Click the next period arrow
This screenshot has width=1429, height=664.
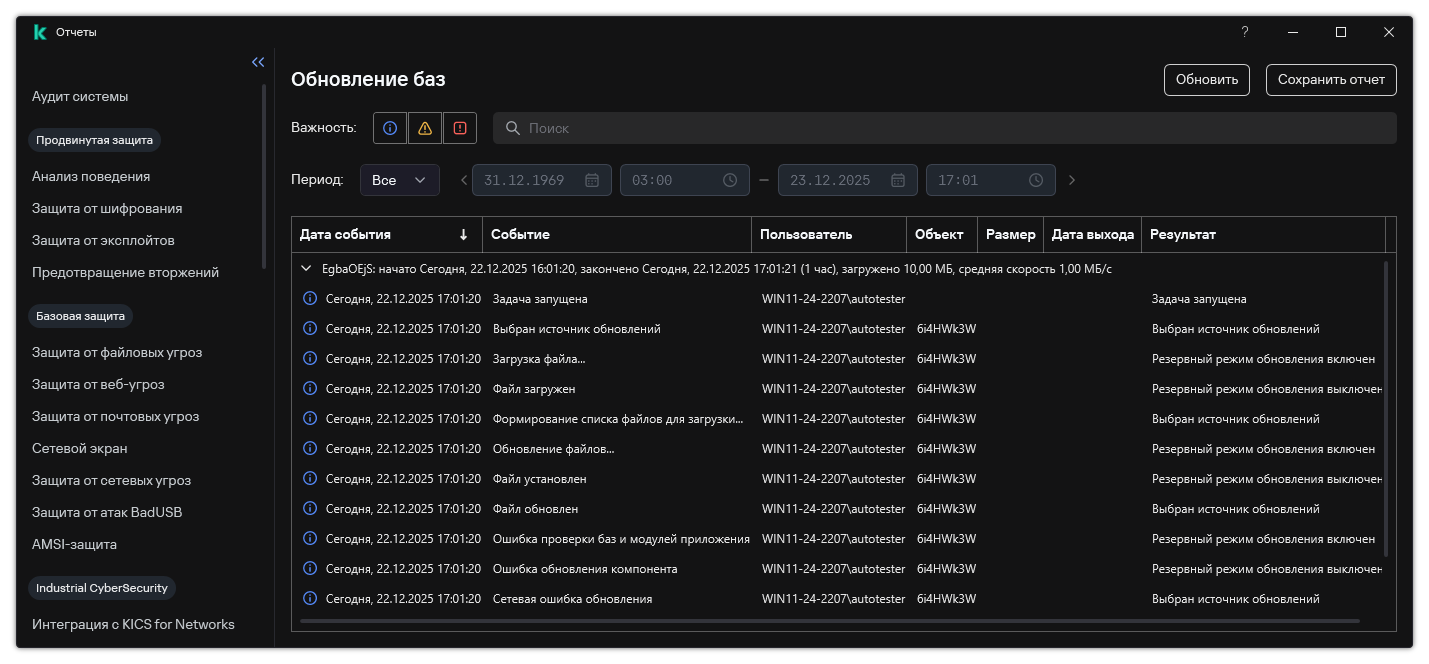click(x=1072, y=180)
